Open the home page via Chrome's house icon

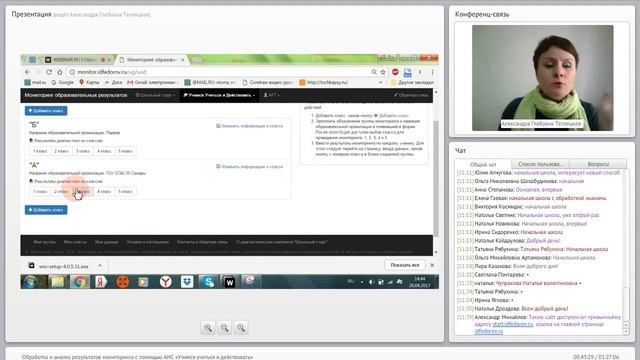coord(60,72)
